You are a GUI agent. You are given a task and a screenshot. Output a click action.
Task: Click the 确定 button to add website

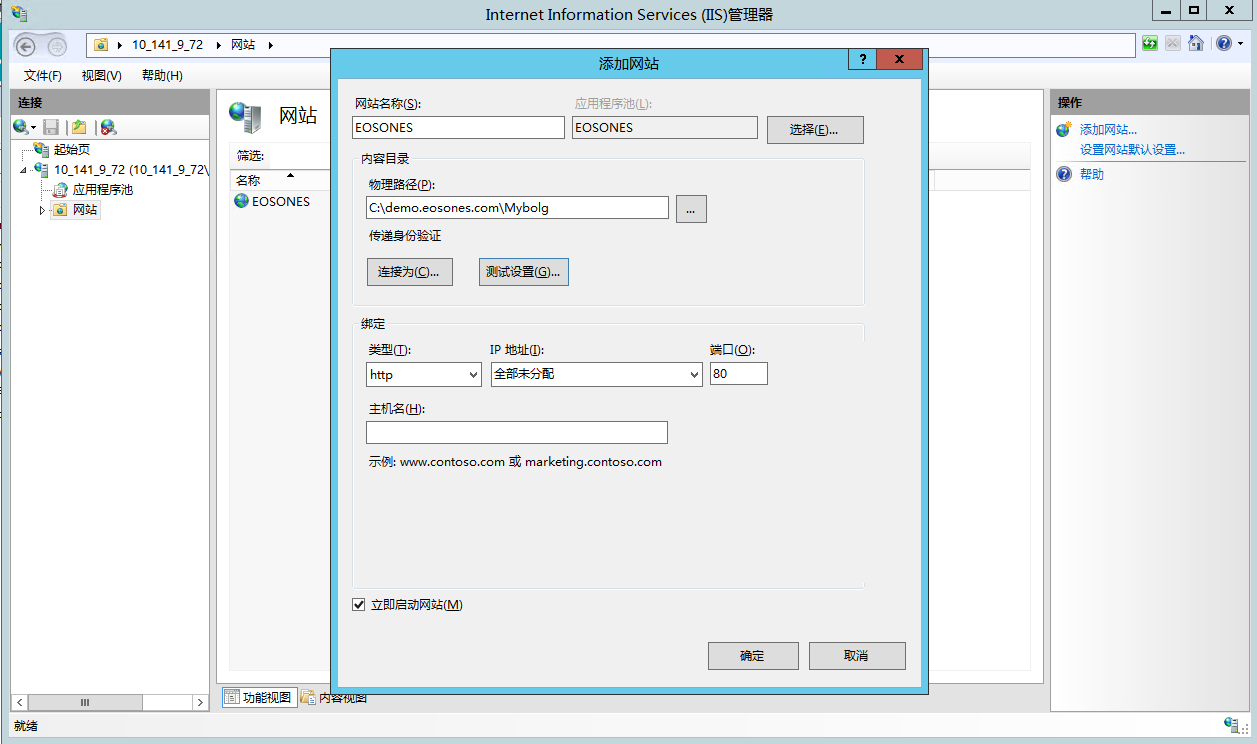pyautogui.click(x=753, y=655)
